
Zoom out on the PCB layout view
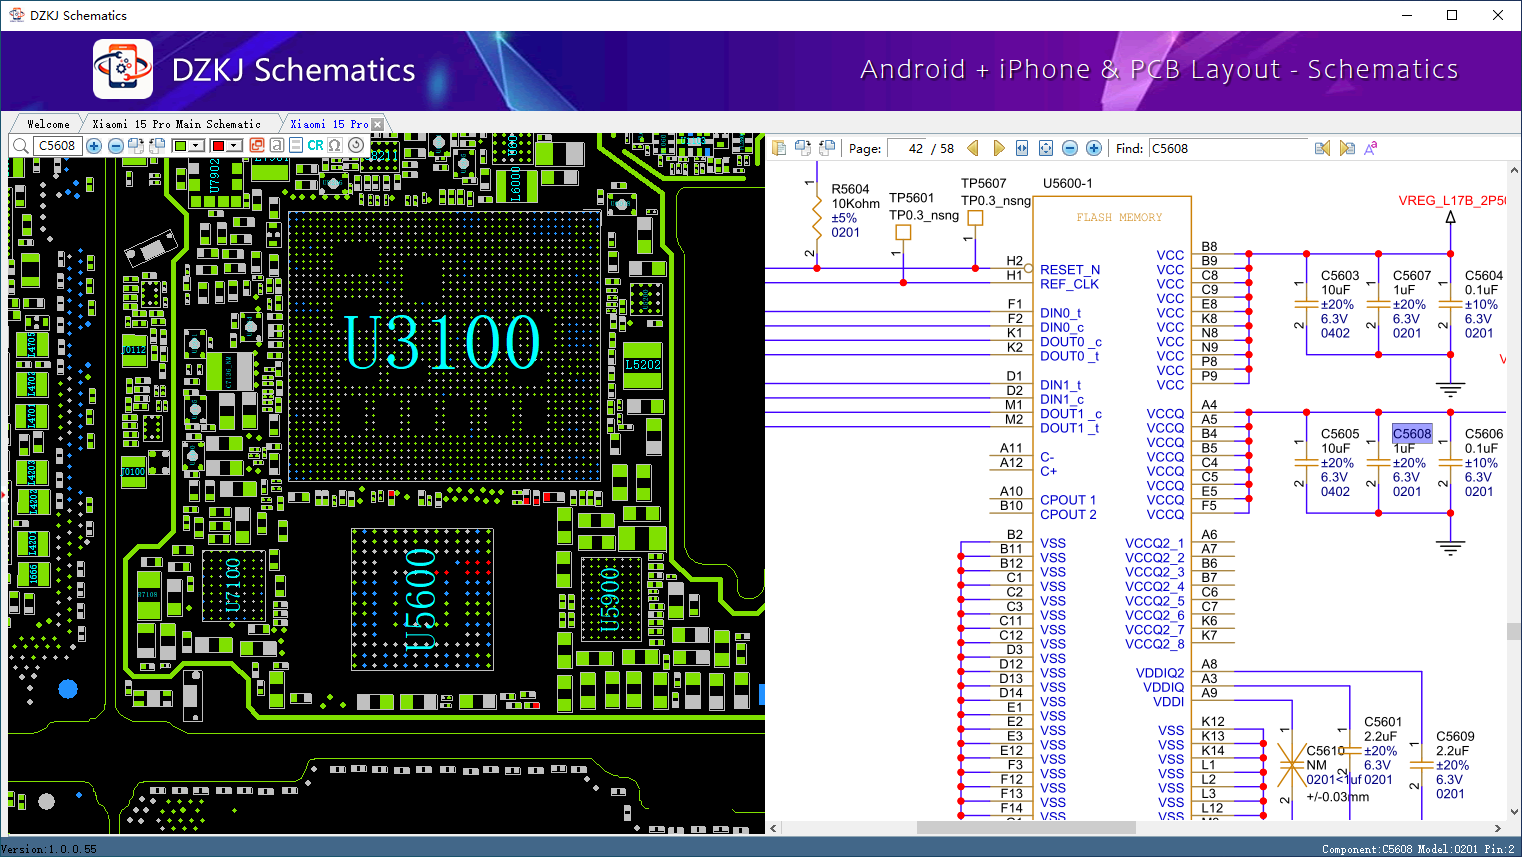(x=115, y=146)
